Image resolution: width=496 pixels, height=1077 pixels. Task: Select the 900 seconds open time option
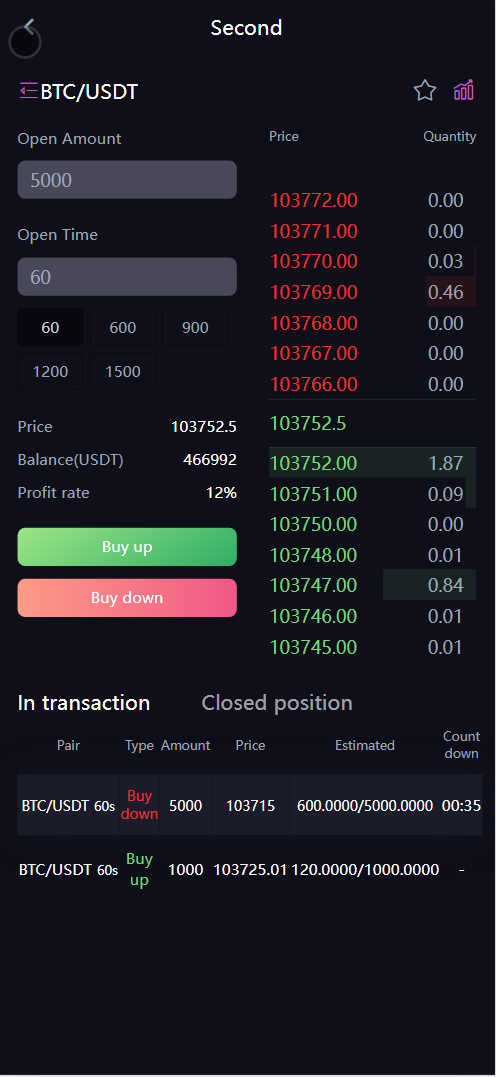195,328
